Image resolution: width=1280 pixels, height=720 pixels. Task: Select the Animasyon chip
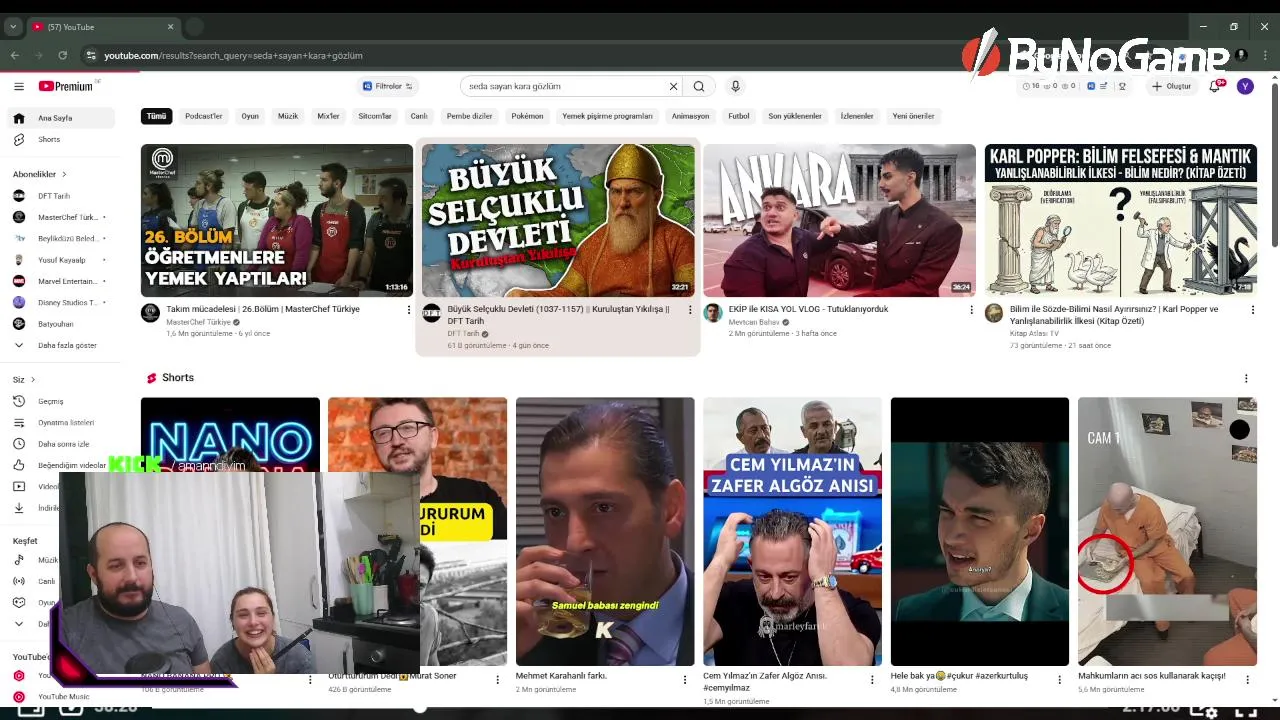[690, 116]
